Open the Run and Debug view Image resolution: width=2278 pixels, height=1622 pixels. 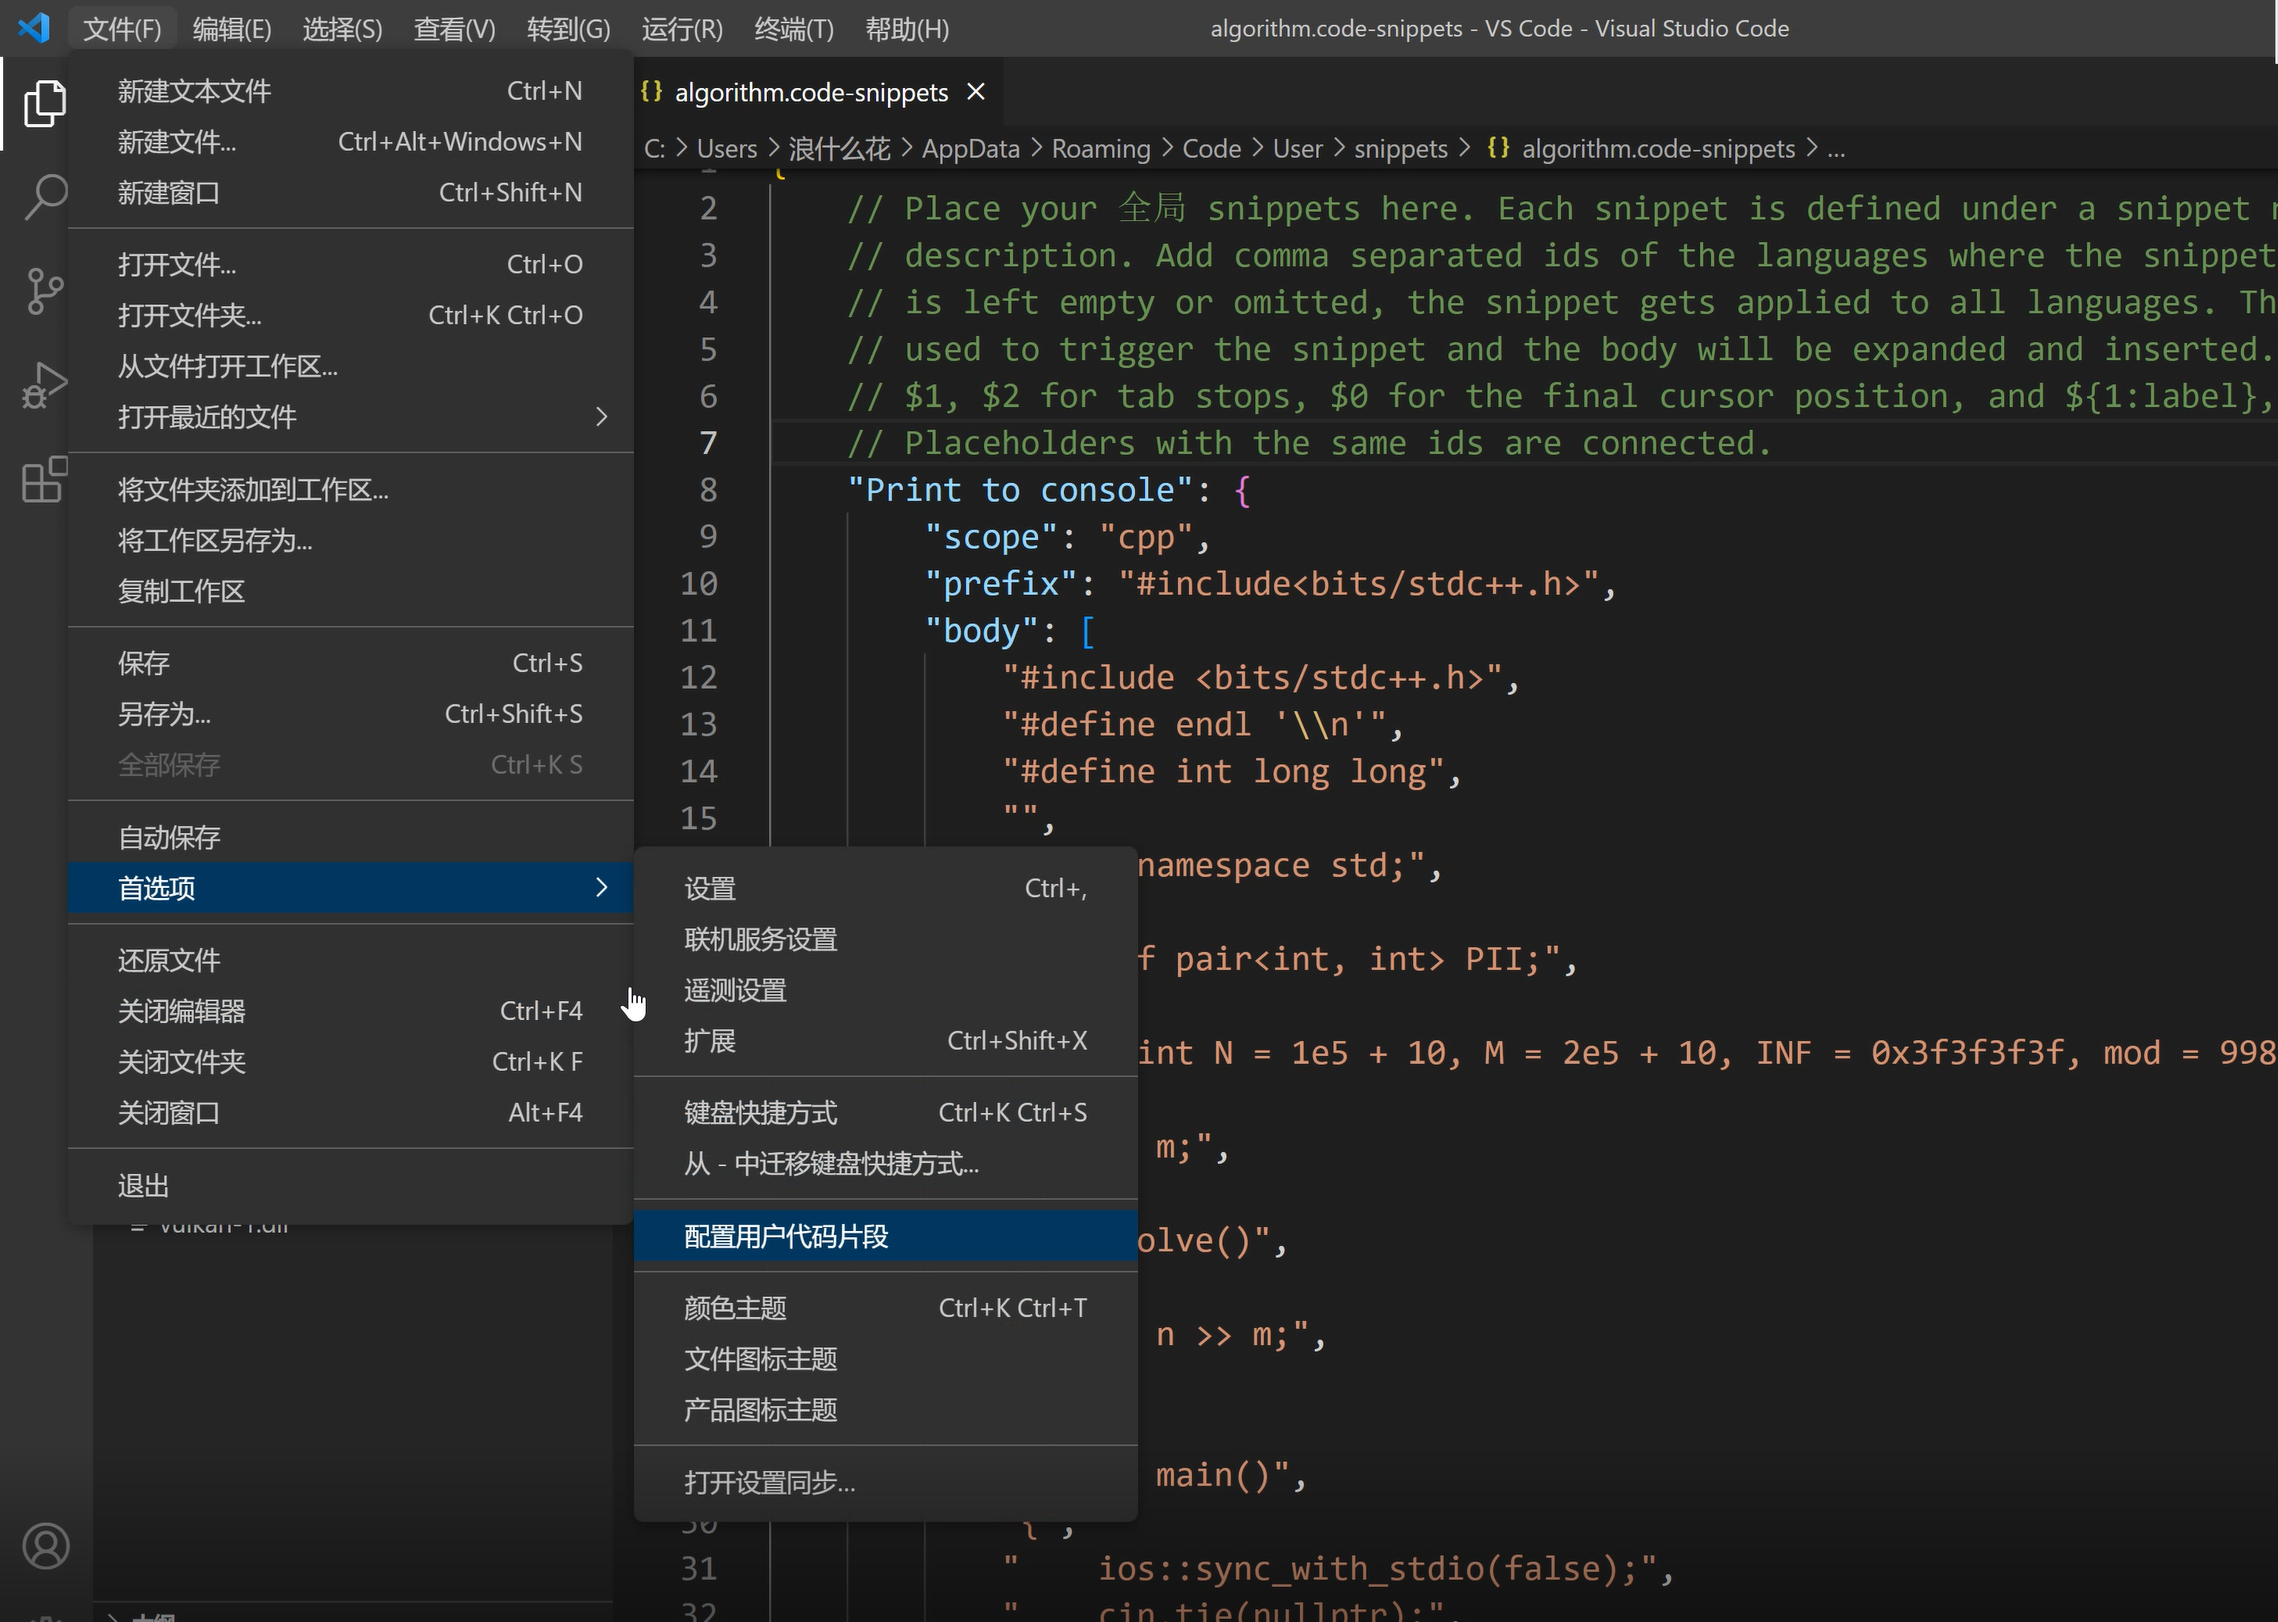coord(44,385)
